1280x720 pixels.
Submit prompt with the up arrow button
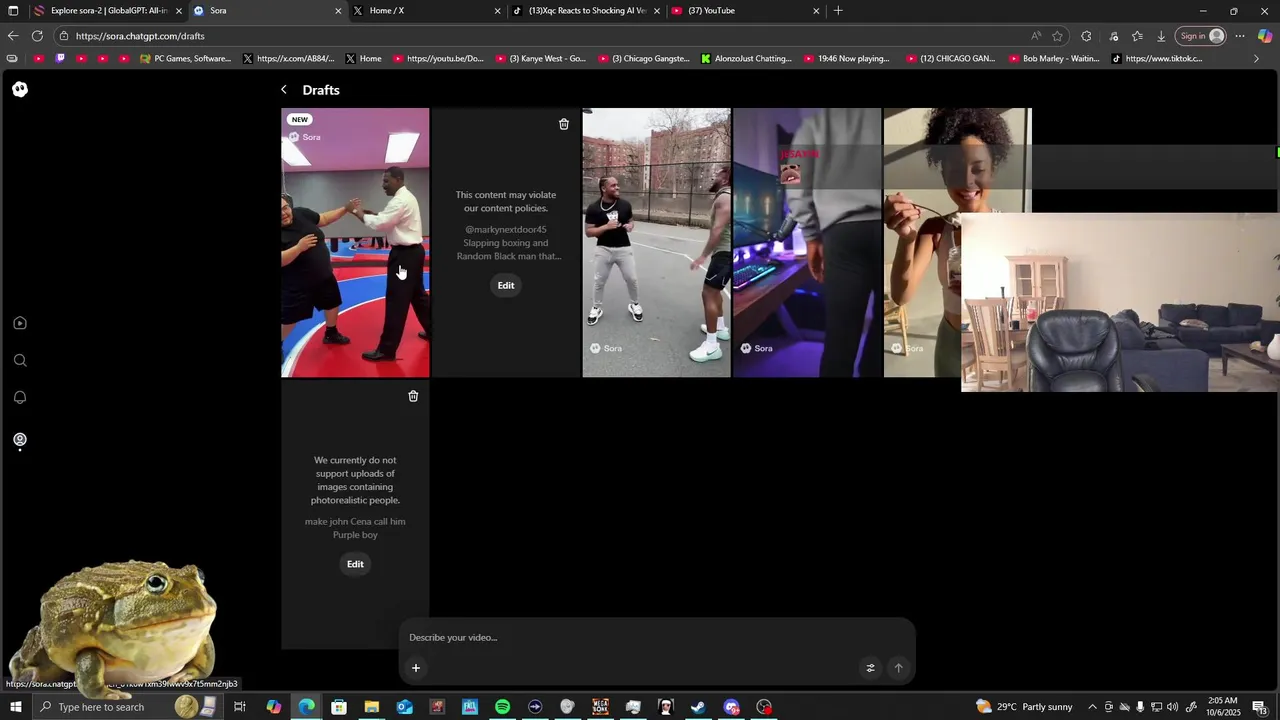click(x=898, y=668)
